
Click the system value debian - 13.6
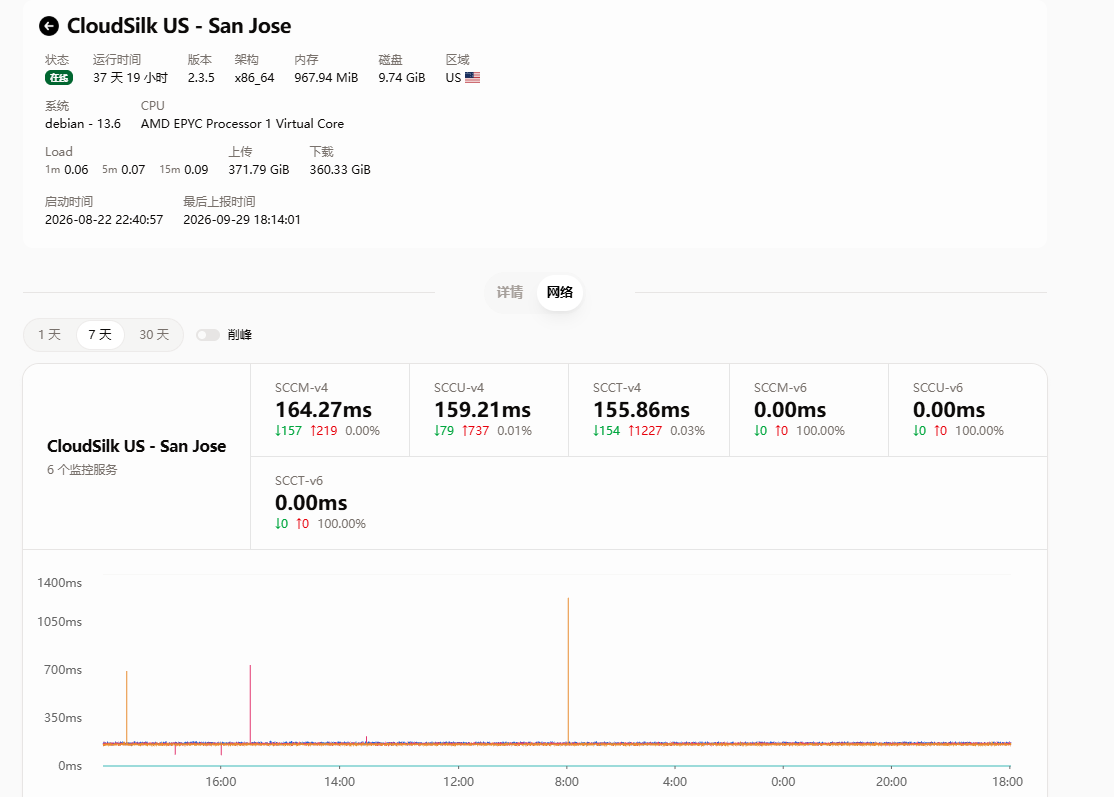pyautogui.click(x=83, y=124)
